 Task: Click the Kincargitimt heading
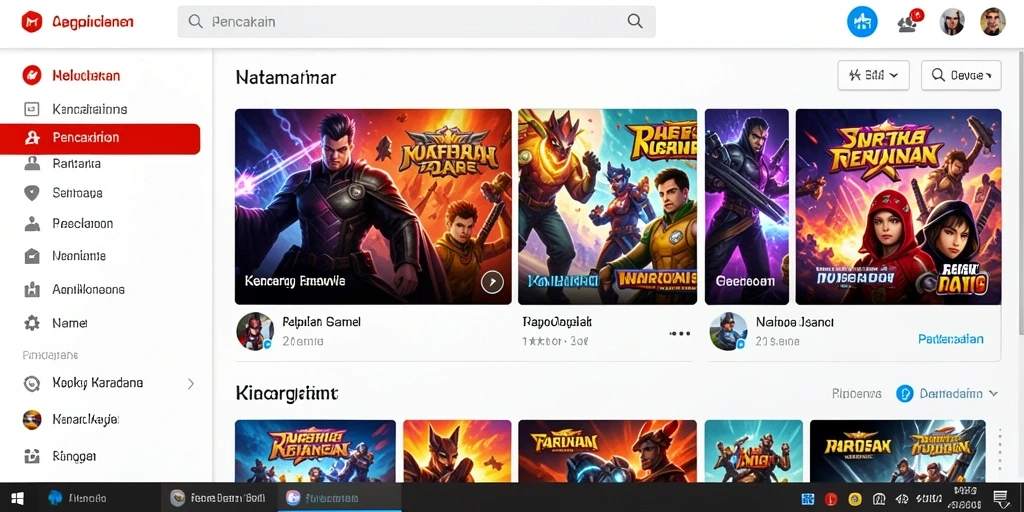pos(287,393)
